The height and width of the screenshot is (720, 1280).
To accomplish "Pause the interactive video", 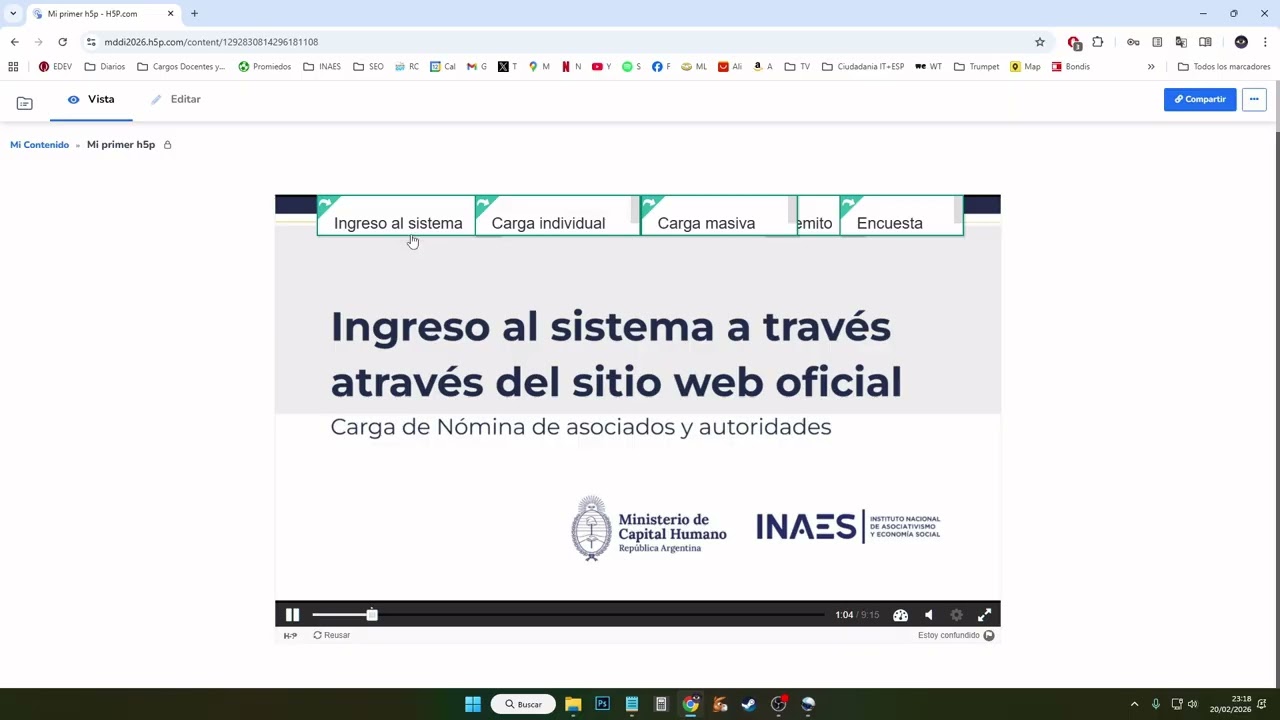I will coord(292,615).
